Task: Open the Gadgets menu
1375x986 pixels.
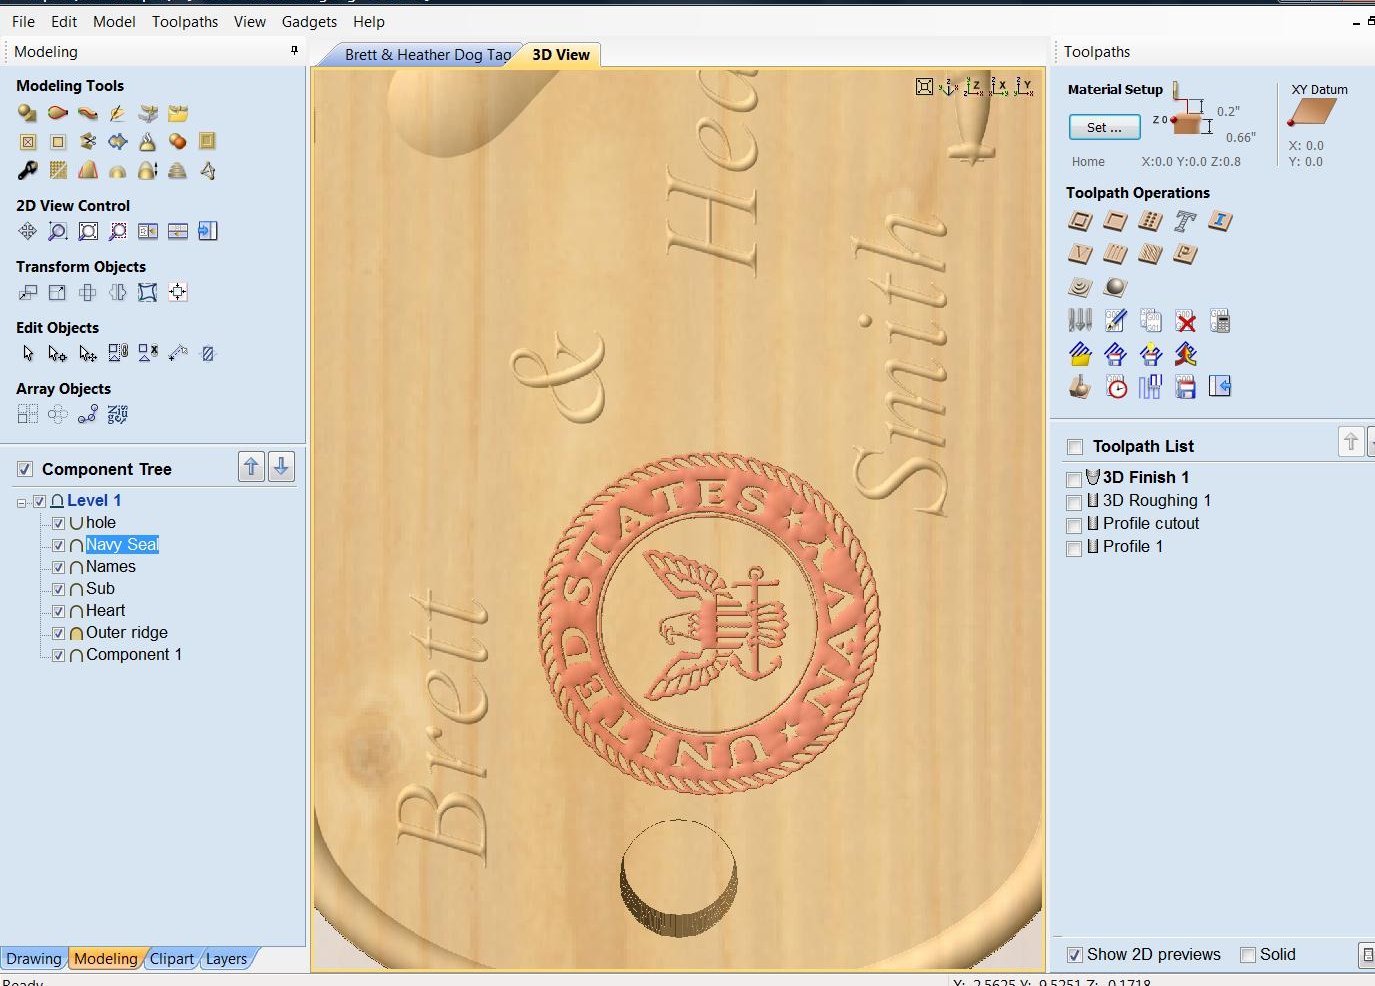Action: click(x=309, y=21)
